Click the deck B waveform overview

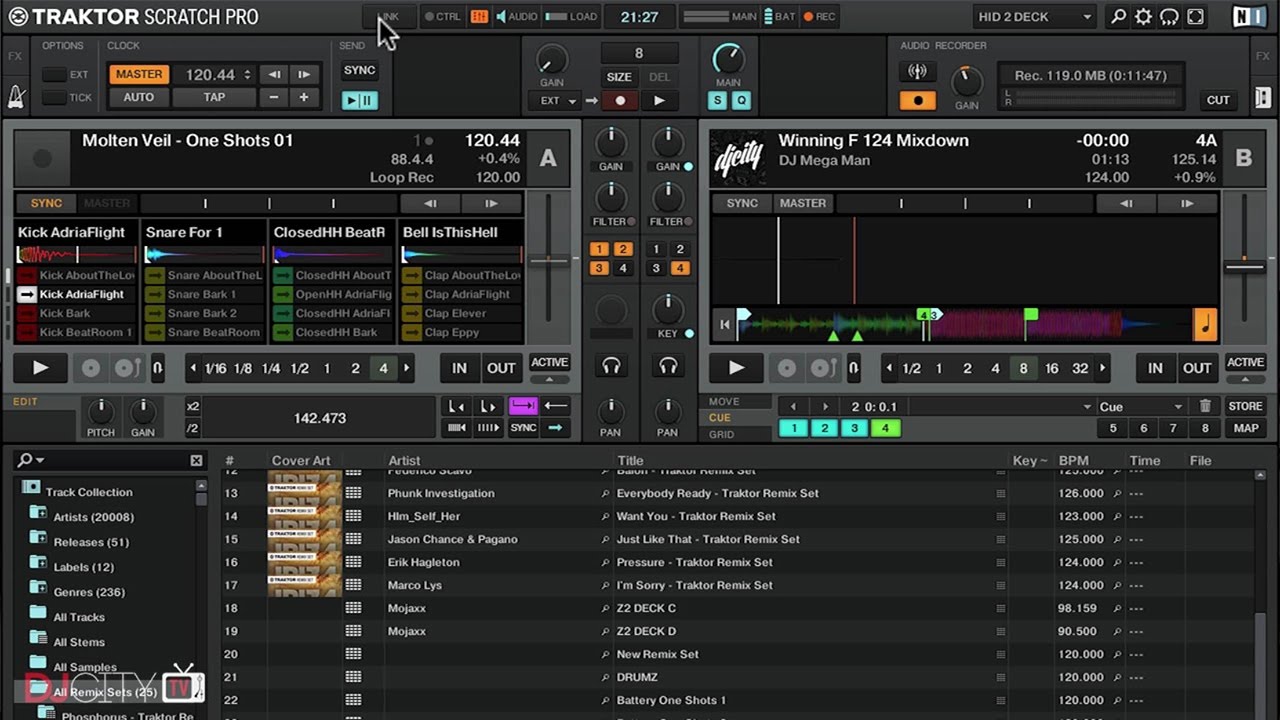pos(964,324)
